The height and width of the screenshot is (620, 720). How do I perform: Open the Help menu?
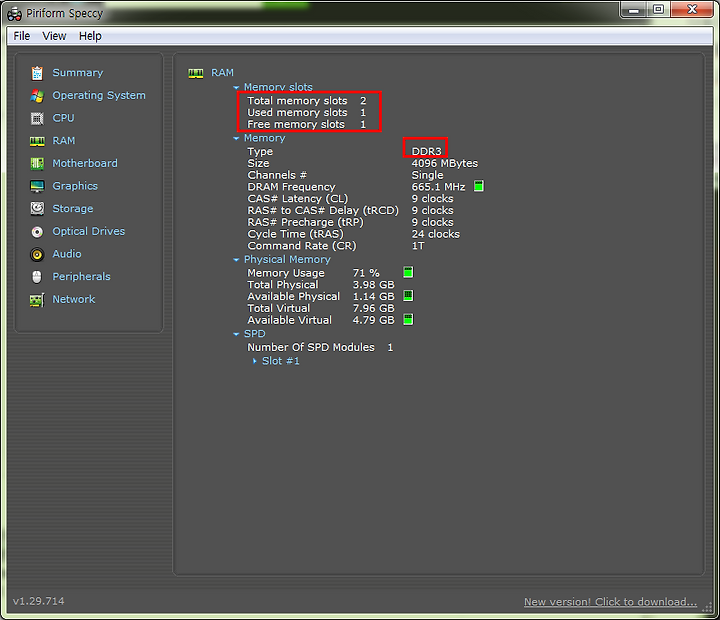click(90, 36)
